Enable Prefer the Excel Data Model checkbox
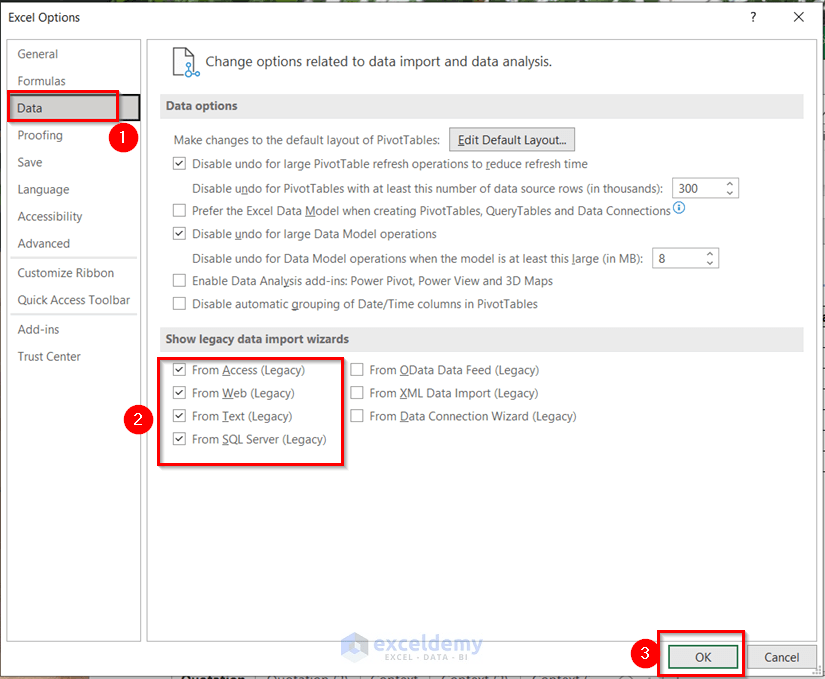 click(179, 211)
